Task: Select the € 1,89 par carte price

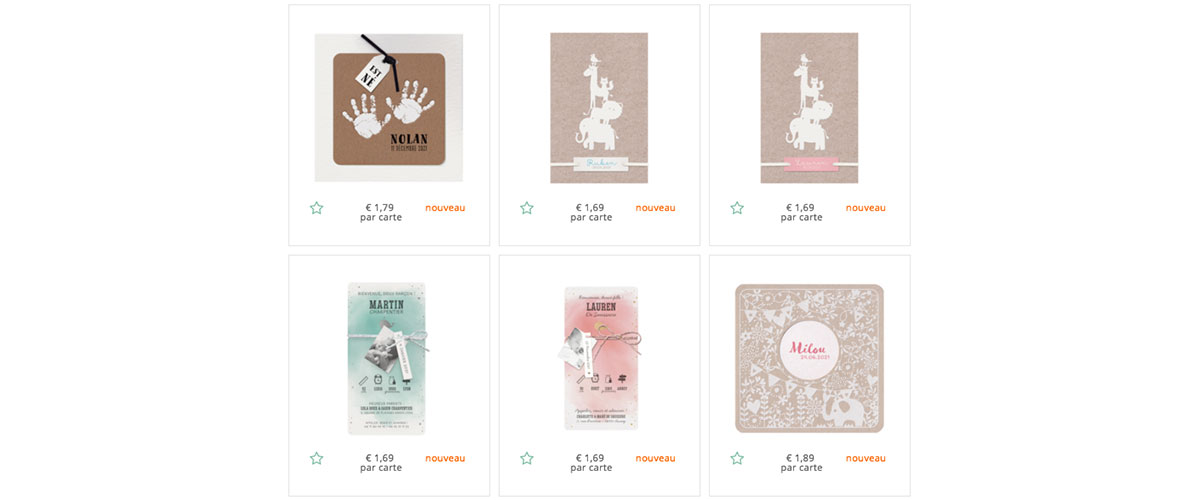Action: pyautogui.click(x=801, y=462)
